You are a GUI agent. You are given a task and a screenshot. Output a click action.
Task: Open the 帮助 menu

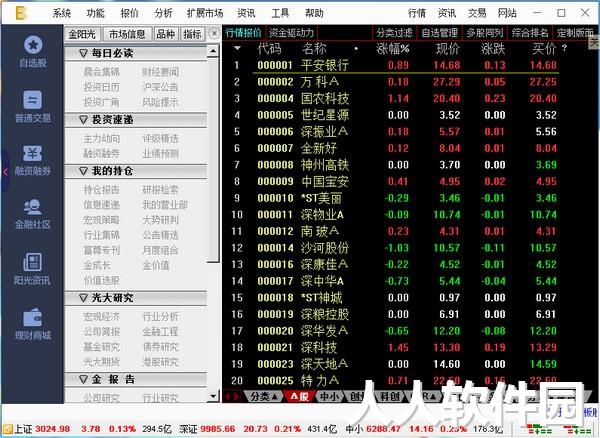(314, 13)
